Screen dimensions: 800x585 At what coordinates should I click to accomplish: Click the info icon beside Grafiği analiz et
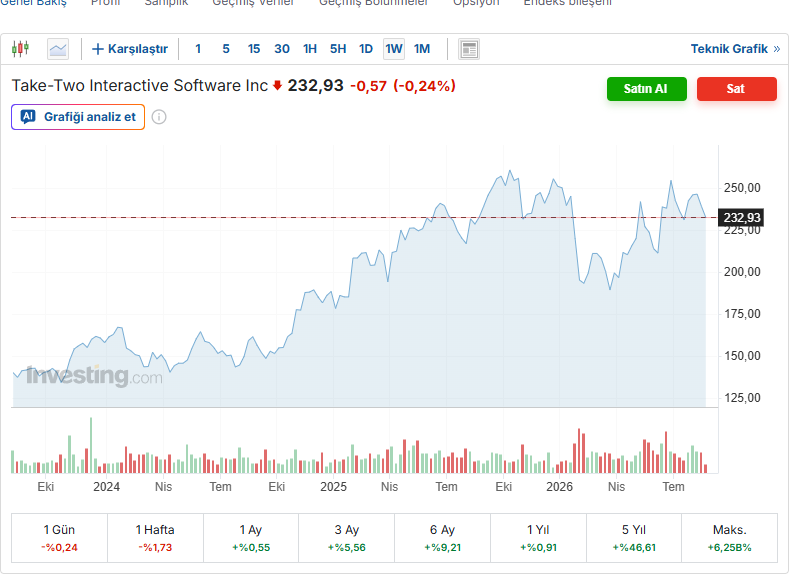coord(159,117)
